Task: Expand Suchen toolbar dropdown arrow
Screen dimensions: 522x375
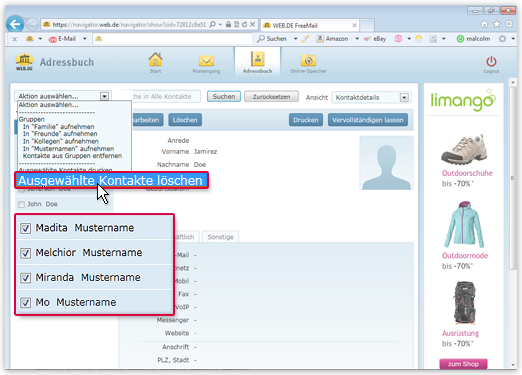Action: coord(295,39)
